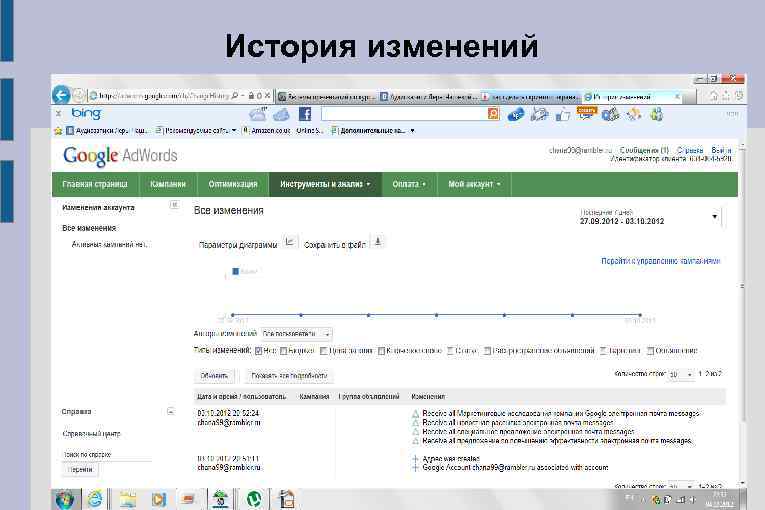Open the favorites star icon

58,131
